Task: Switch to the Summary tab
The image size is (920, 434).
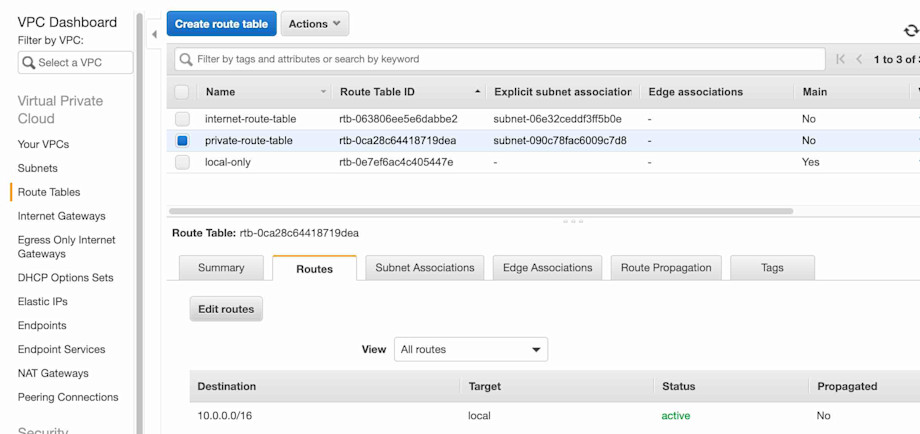Action: point(221,268)
